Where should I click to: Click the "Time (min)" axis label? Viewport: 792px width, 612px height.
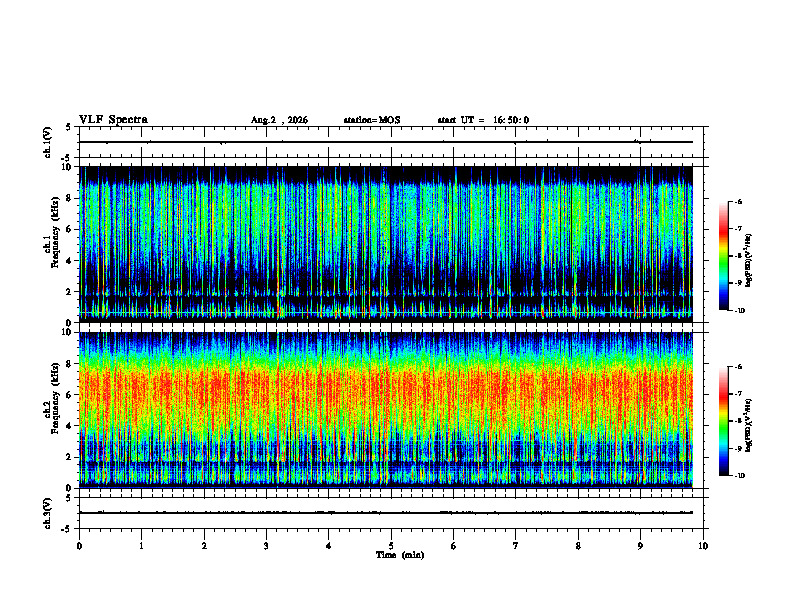400,555
